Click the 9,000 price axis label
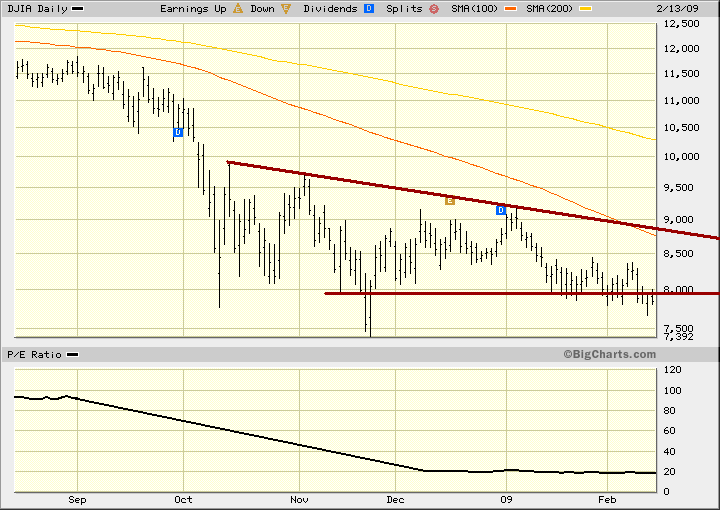This screenshot has height=510, width=720. pyautogui.click(x=679, y=220)
